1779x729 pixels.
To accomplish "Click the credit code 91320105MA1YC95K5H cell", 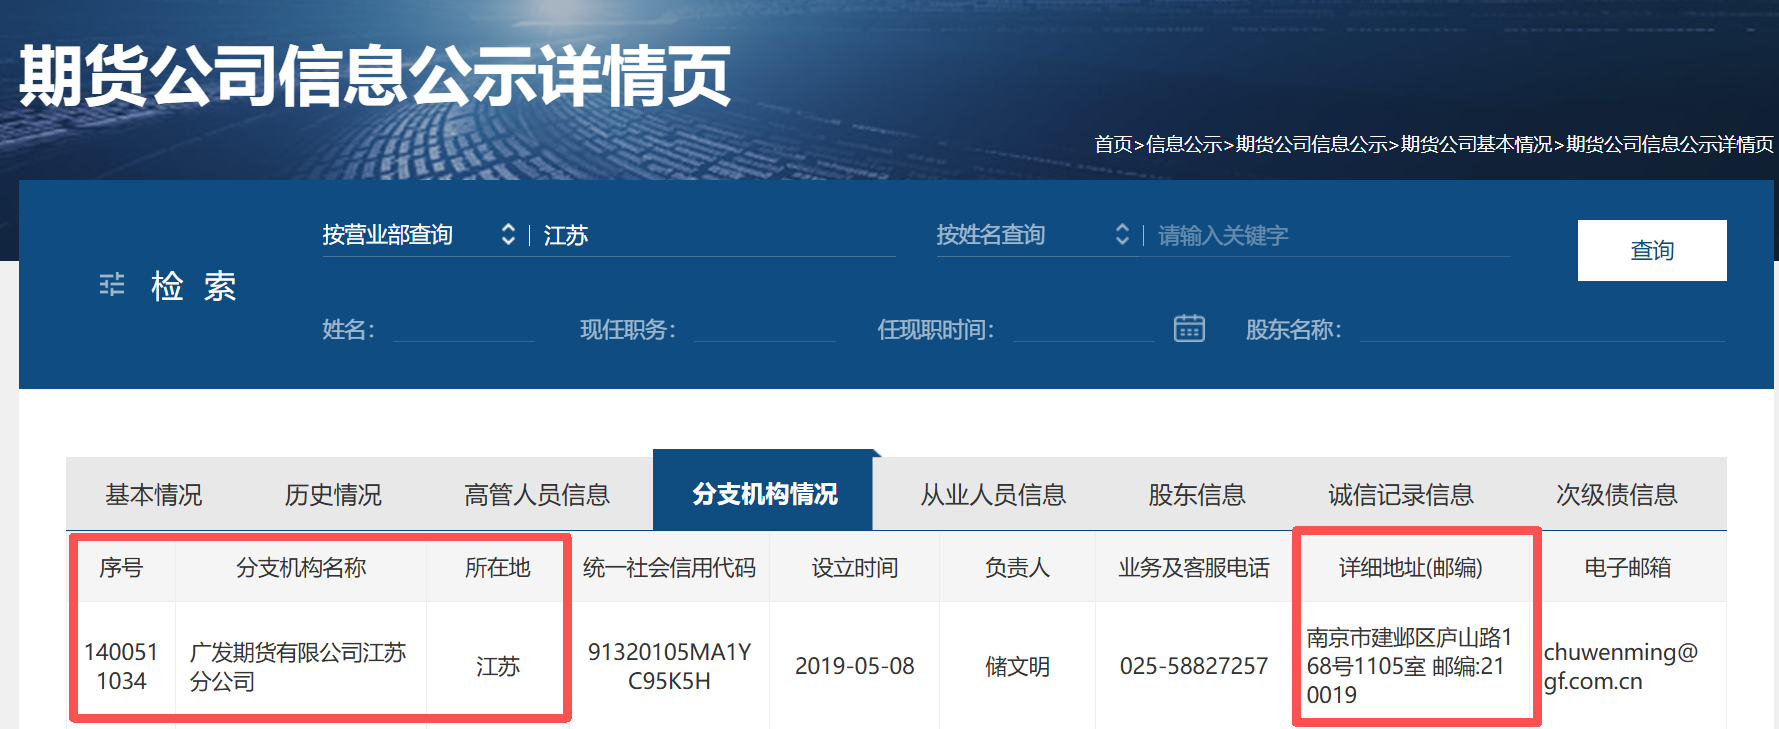I will [669, 666].
